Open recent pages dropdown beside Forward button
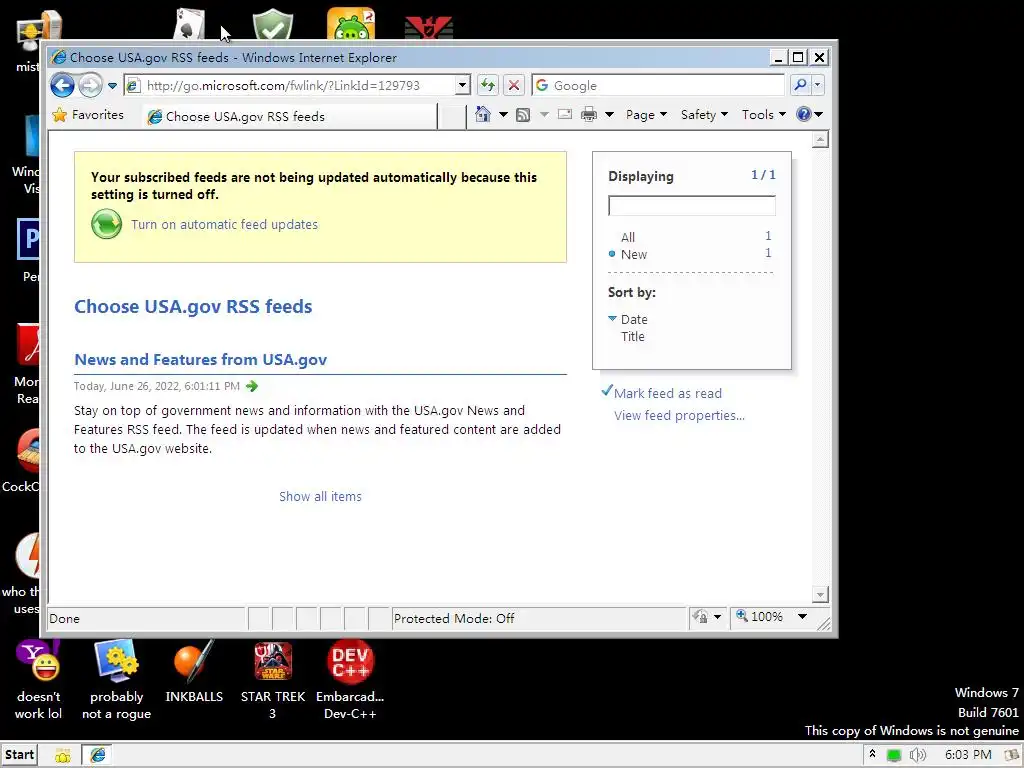 click(112, 86)
